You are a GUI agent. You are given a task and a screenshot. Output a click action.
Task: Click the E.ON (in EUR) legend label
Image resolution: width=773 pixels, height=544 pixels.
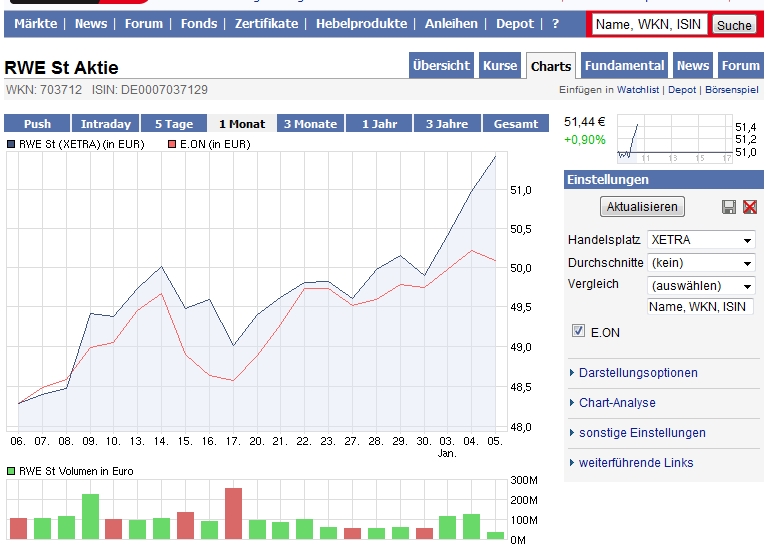pyautogui.click(x=215, y=144)
